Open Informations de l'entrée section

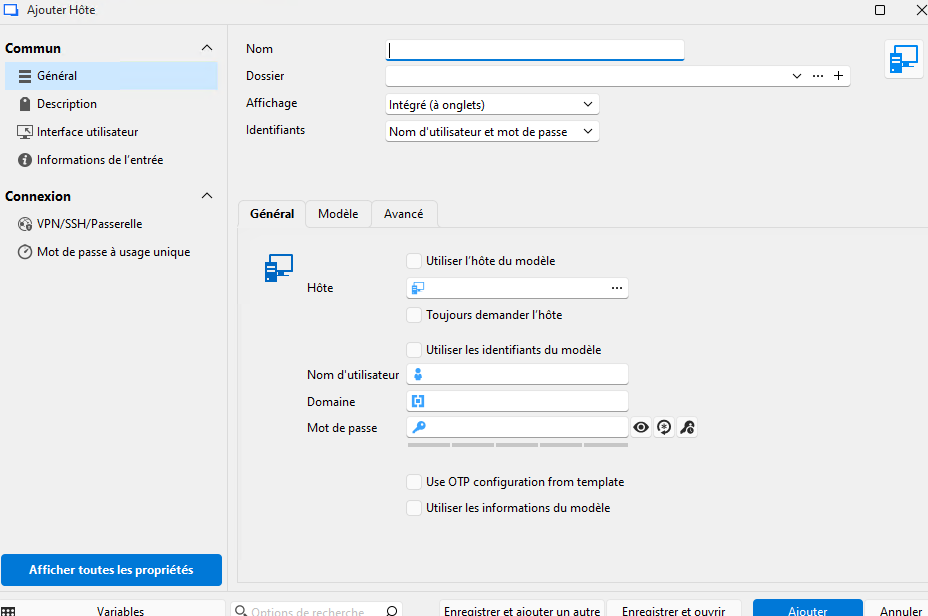(x=100, y=160)
